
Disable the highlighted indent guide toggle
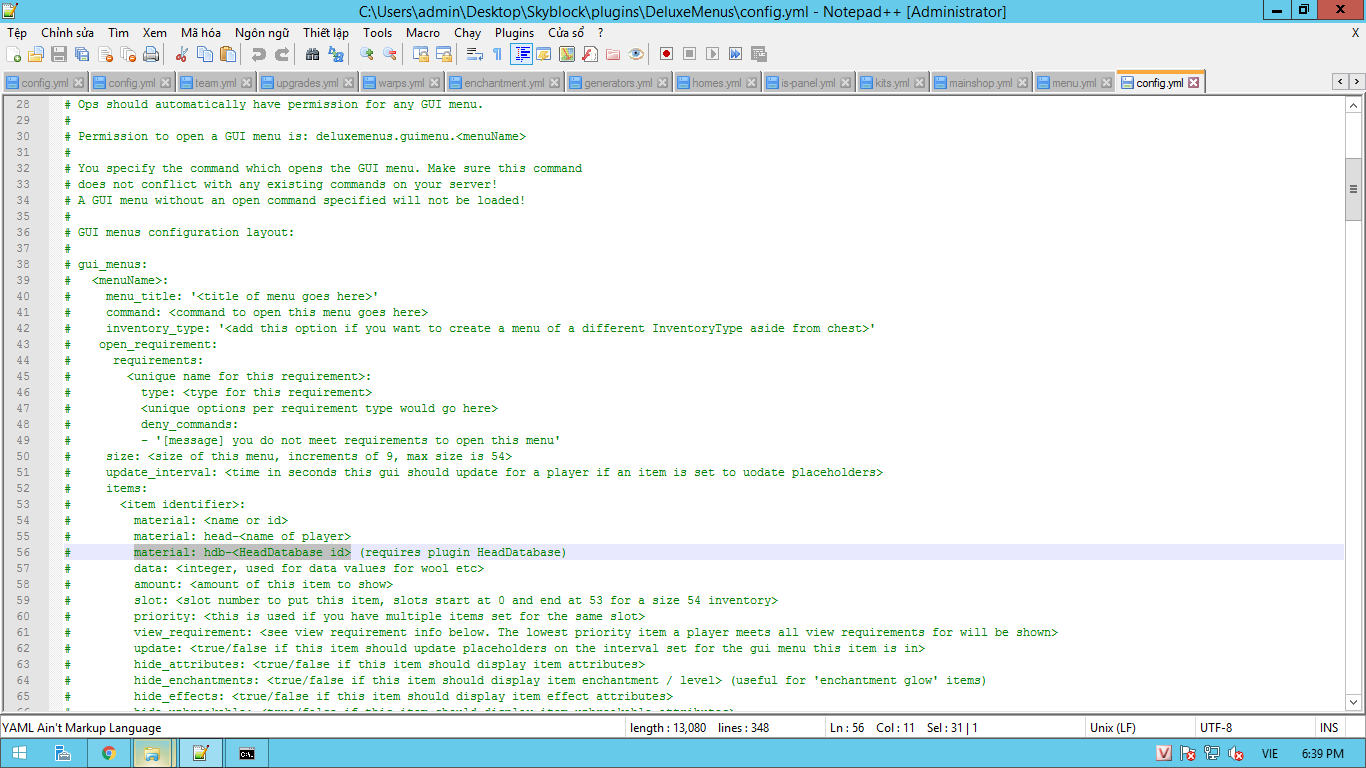(521, 54)
